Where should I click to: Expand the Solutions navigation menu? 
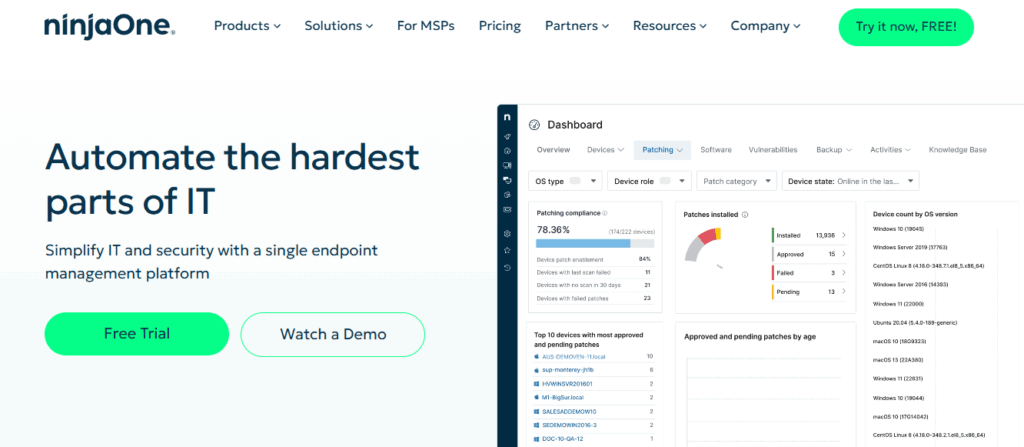click(x=338, y=26)
